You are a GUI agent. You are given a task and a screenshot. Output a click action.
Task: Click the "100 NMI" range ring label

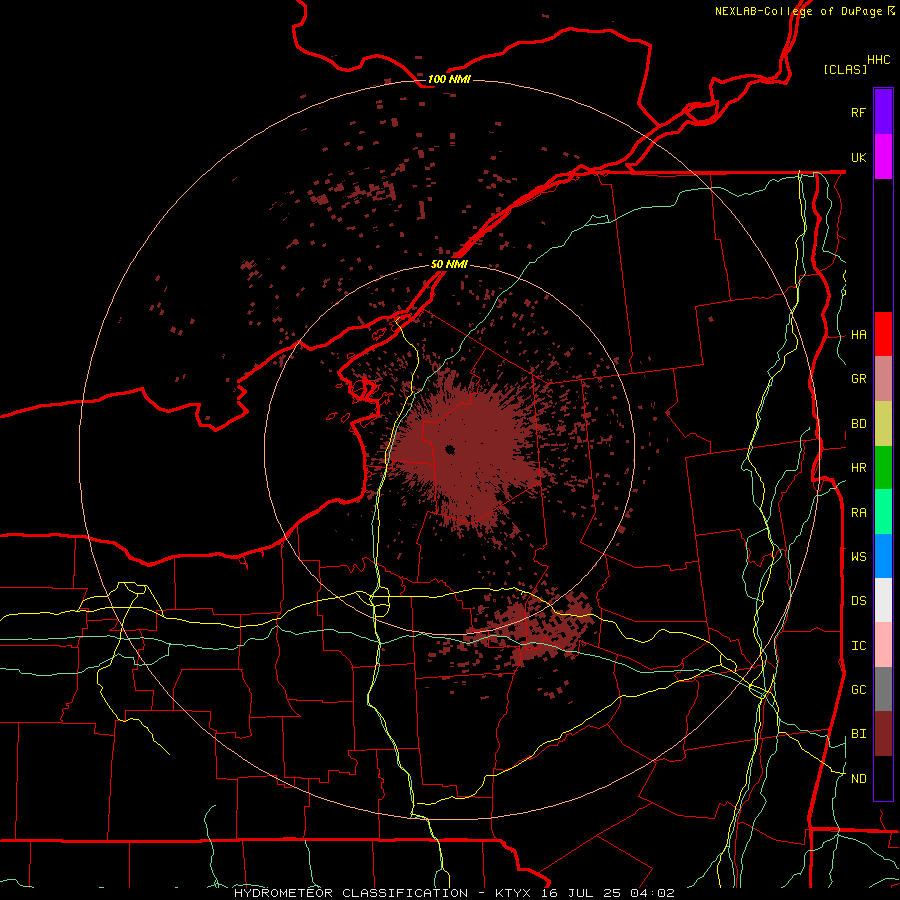coord(449,79)
